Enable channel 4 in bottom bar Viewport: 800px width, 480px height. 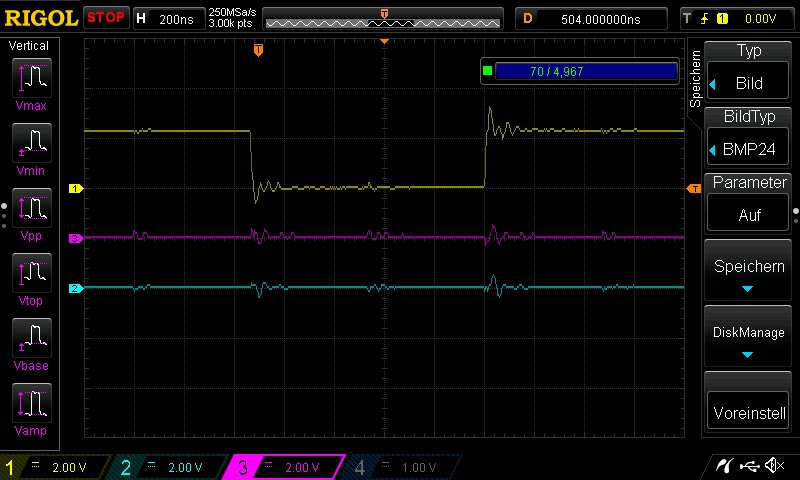pos(401,467)
